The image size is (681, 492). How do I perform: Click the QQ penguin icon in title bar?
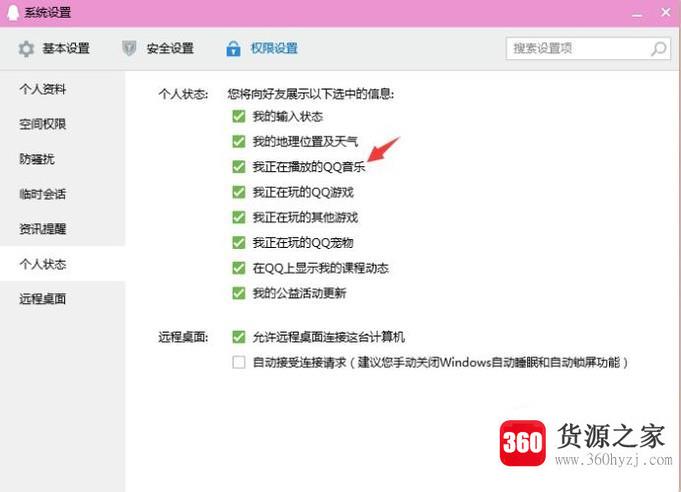[x=13, y=13]
